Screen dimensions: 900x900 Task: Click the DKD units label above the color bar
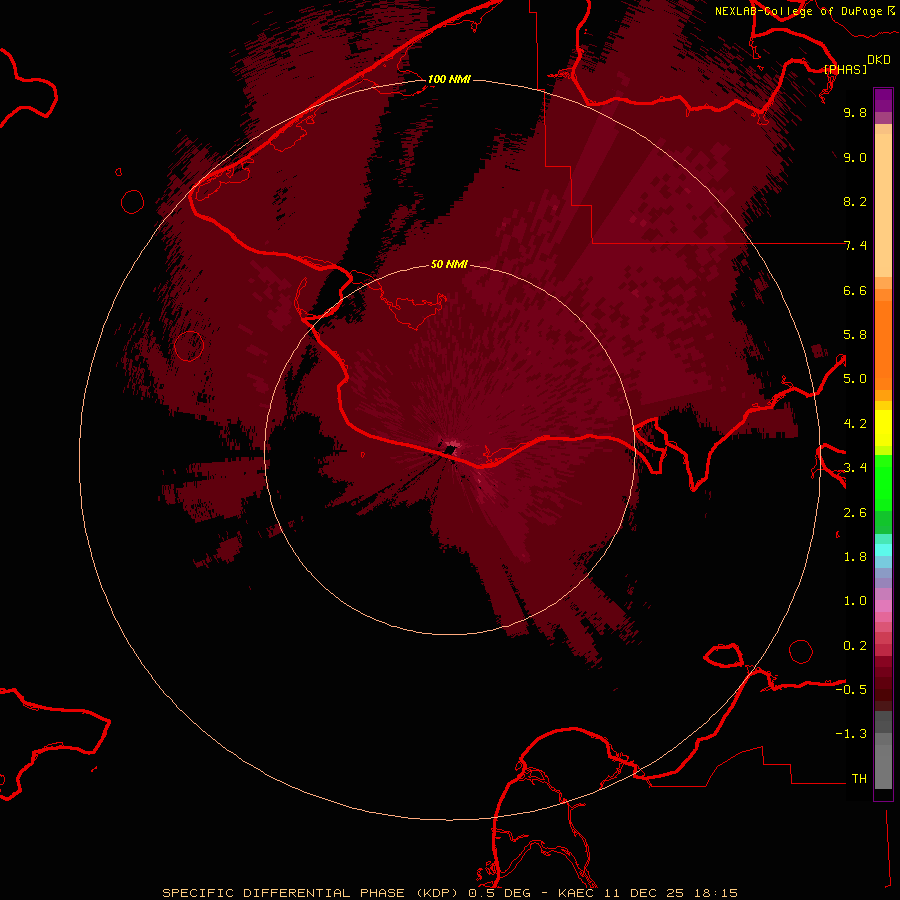[879, 60]
